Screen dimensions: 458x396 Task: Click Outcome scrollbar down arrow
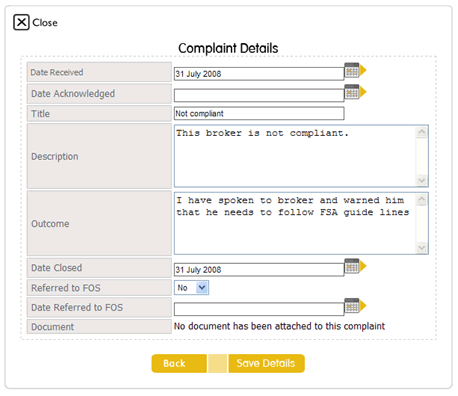click(x=422, y=248)
